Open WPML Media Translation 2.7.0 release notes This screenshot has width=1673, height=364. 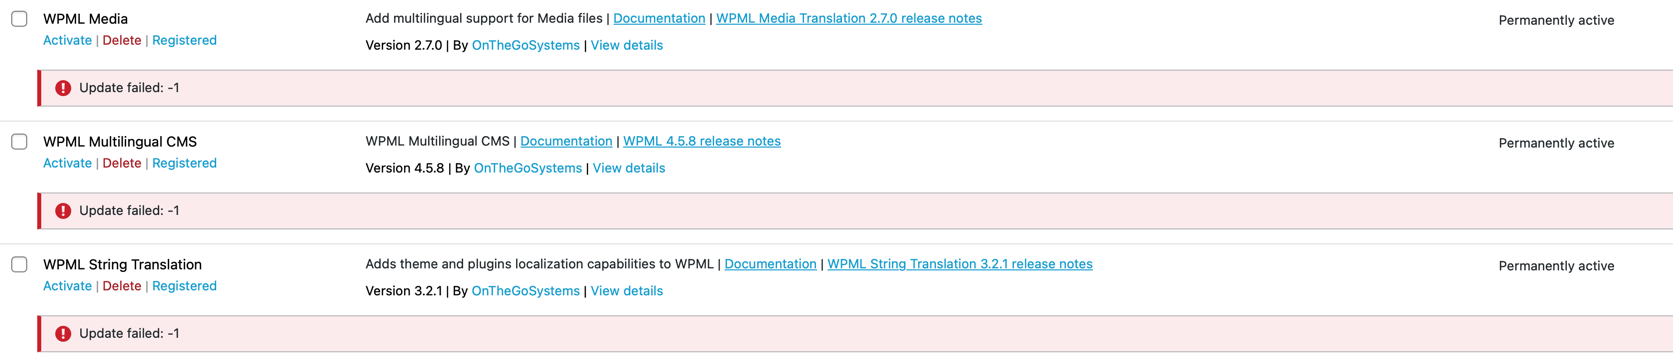pos(849,18)
